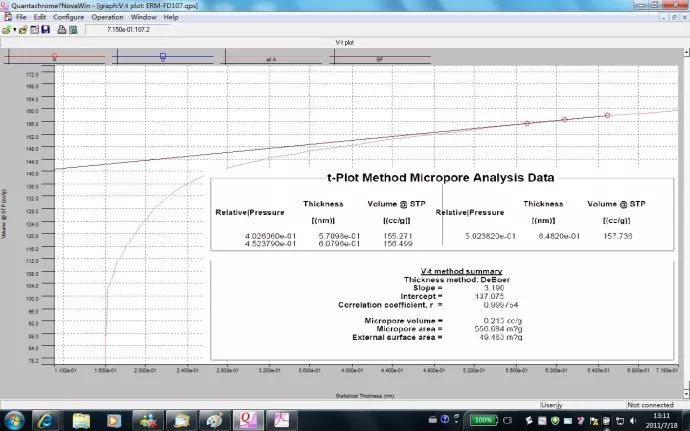This screenshot has height=431, width=690.
Task: Restore the inner document window
Action: pyautogui.click(x=674, y=17)
